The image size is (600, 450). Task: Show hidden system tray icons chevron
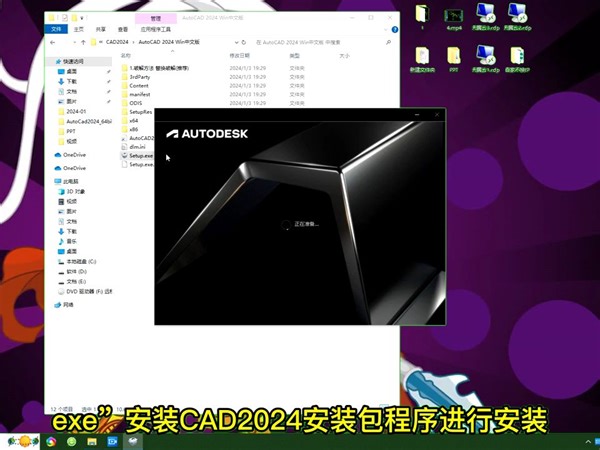[588, 442]
